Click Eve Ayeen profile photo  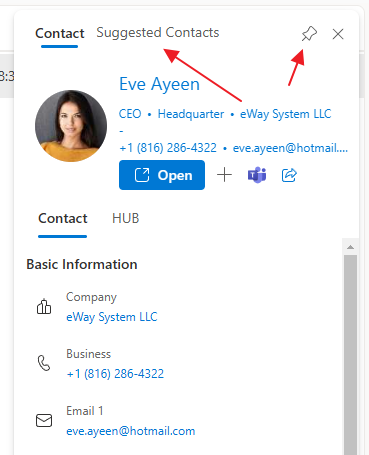point(71,126)
